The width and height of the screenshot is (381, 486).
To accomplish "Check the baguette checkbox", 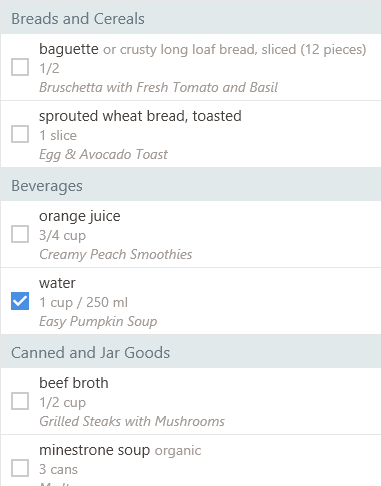I will pyautogui.click(x=20, y=67).
